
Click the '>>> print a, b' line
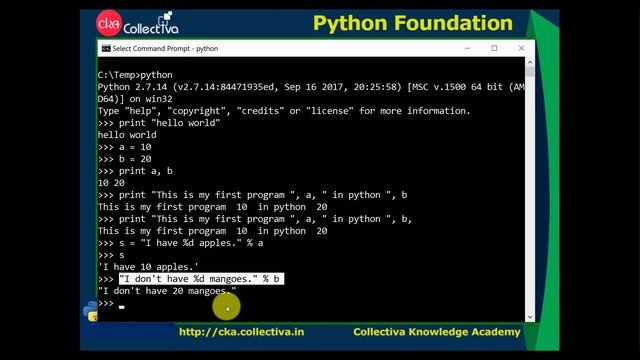tap(135, 171)
